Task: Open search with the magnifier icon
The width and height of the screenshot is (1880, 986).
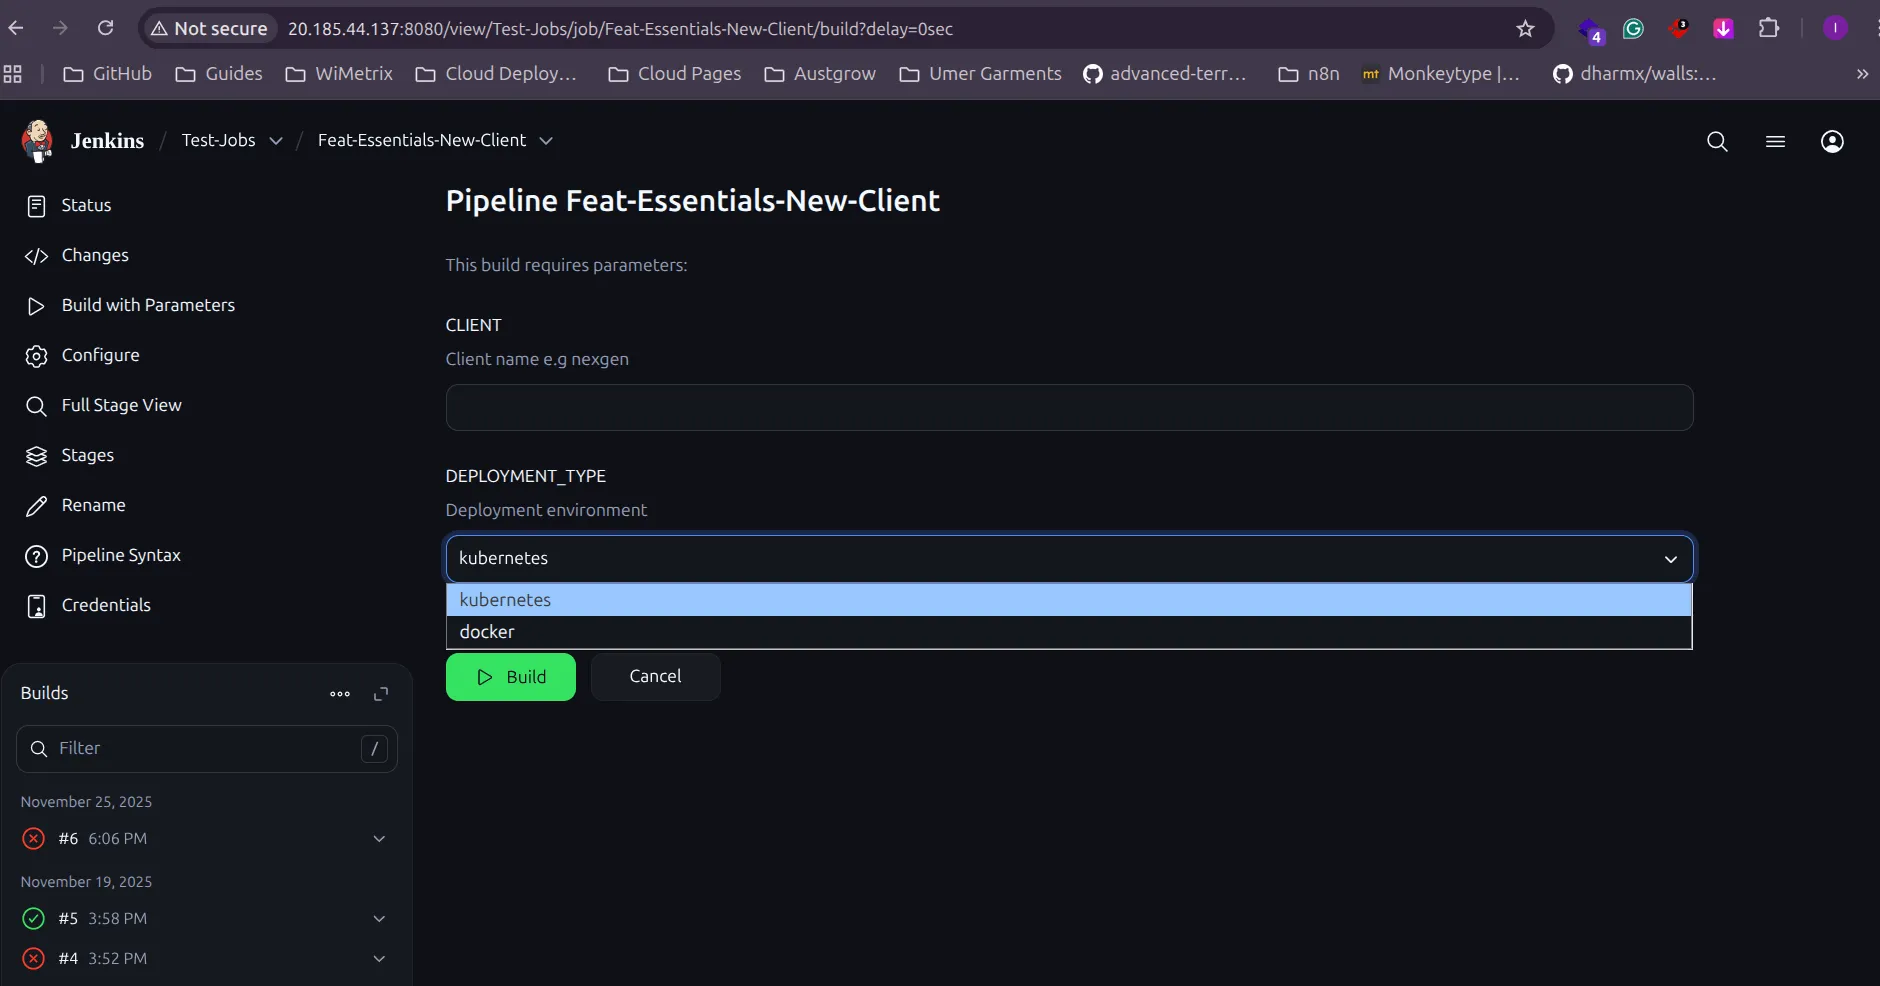Action: tap(1717, 142)
